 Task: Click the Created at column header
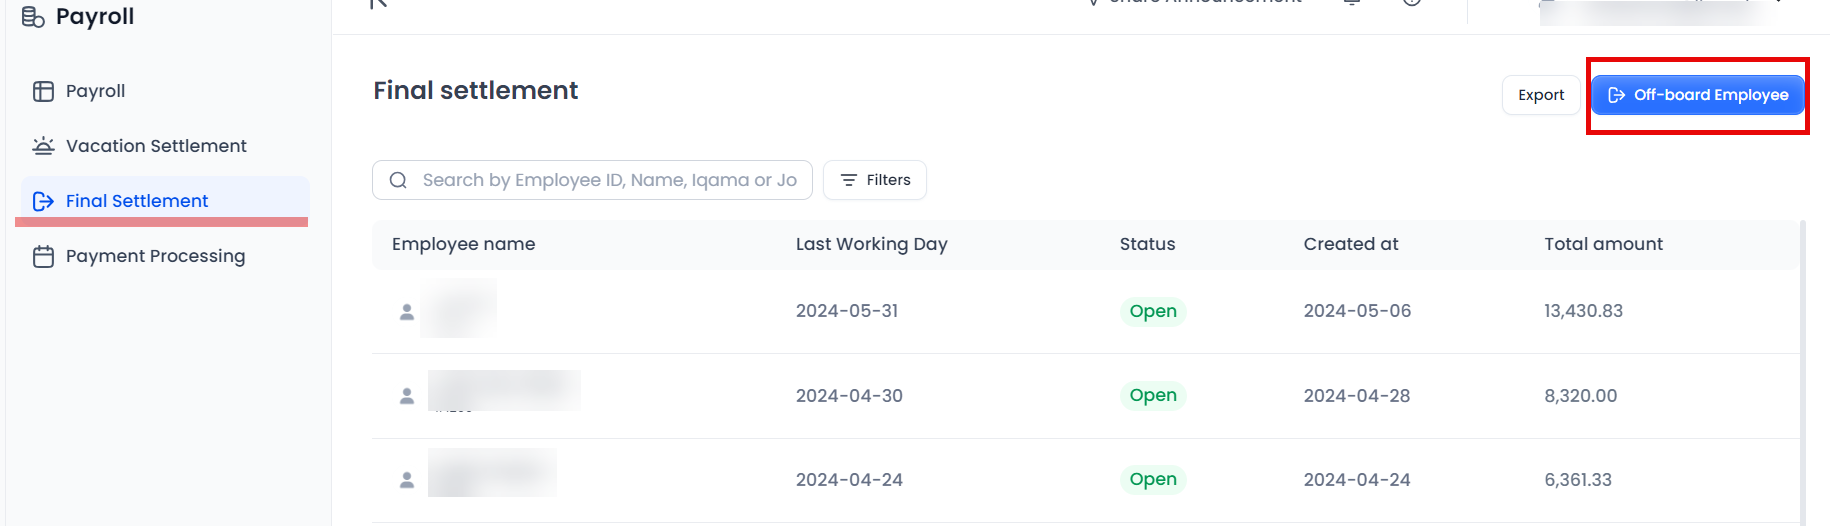click(1350, 244)
